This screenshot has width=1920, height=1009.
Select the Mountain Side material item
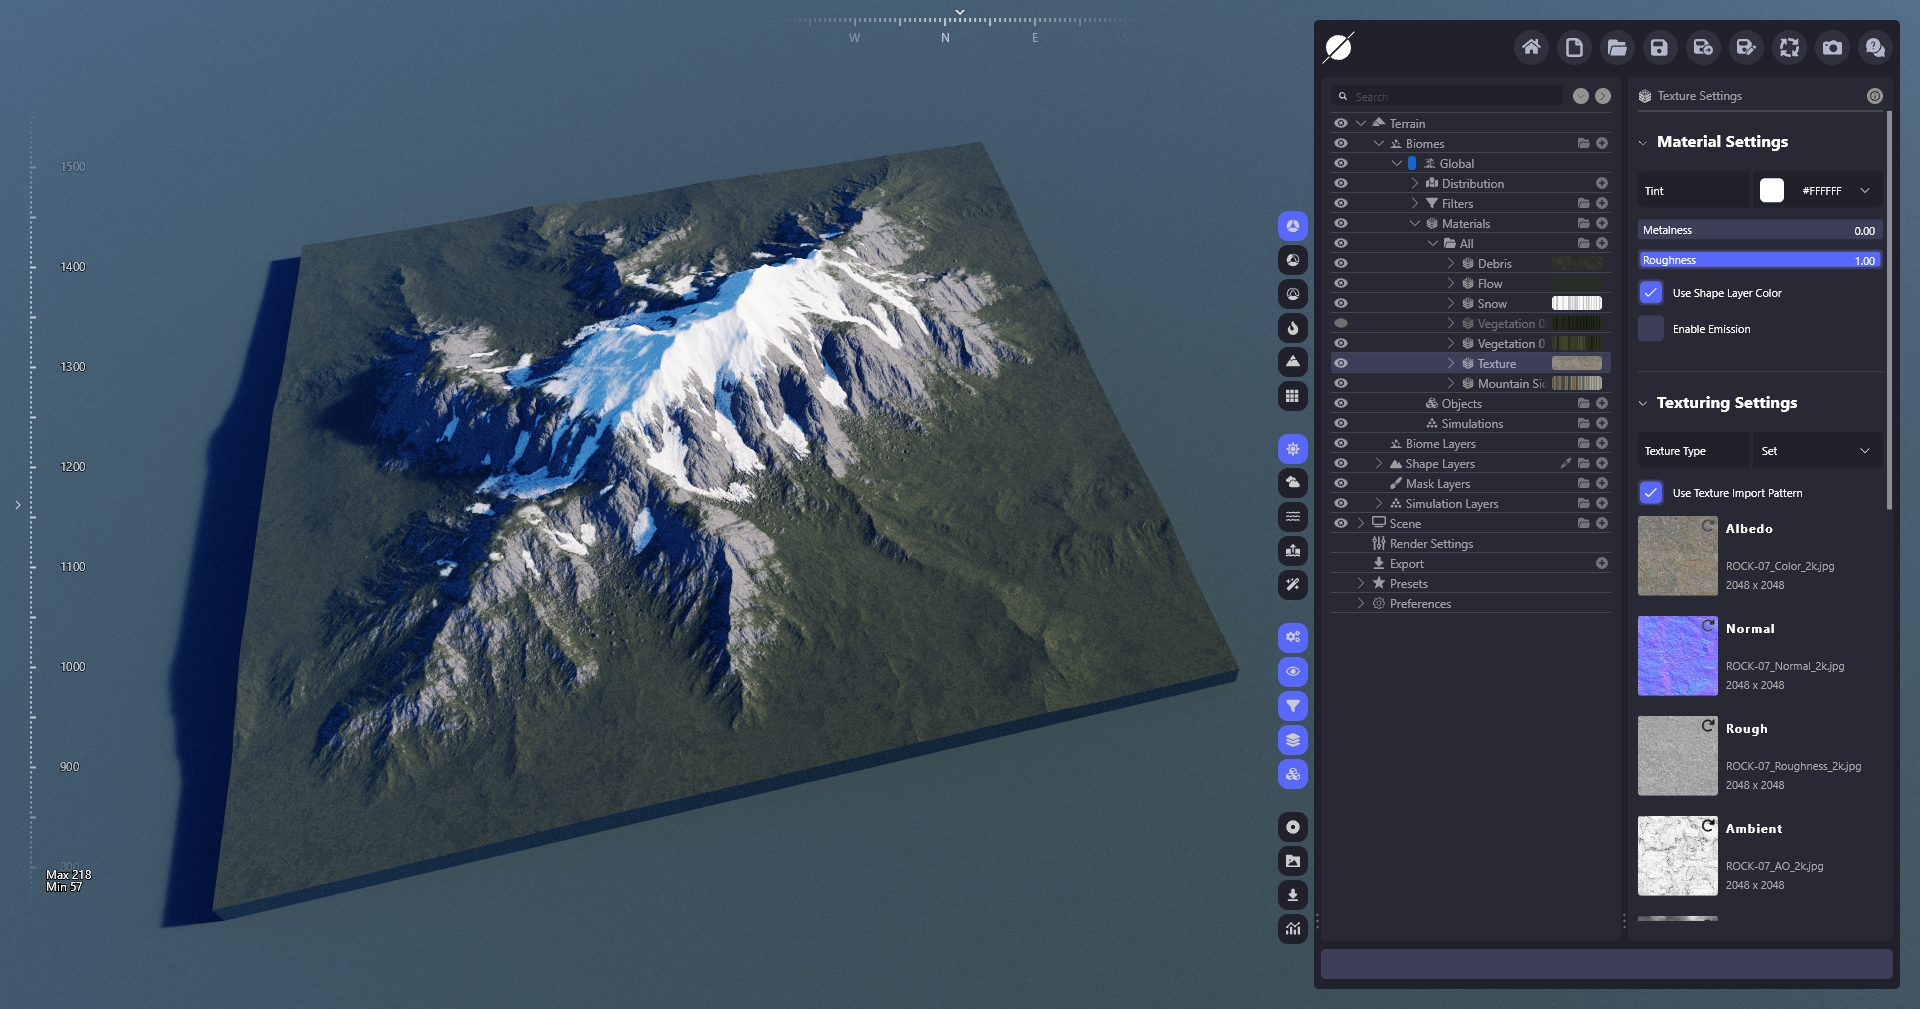coord(1511,383)
